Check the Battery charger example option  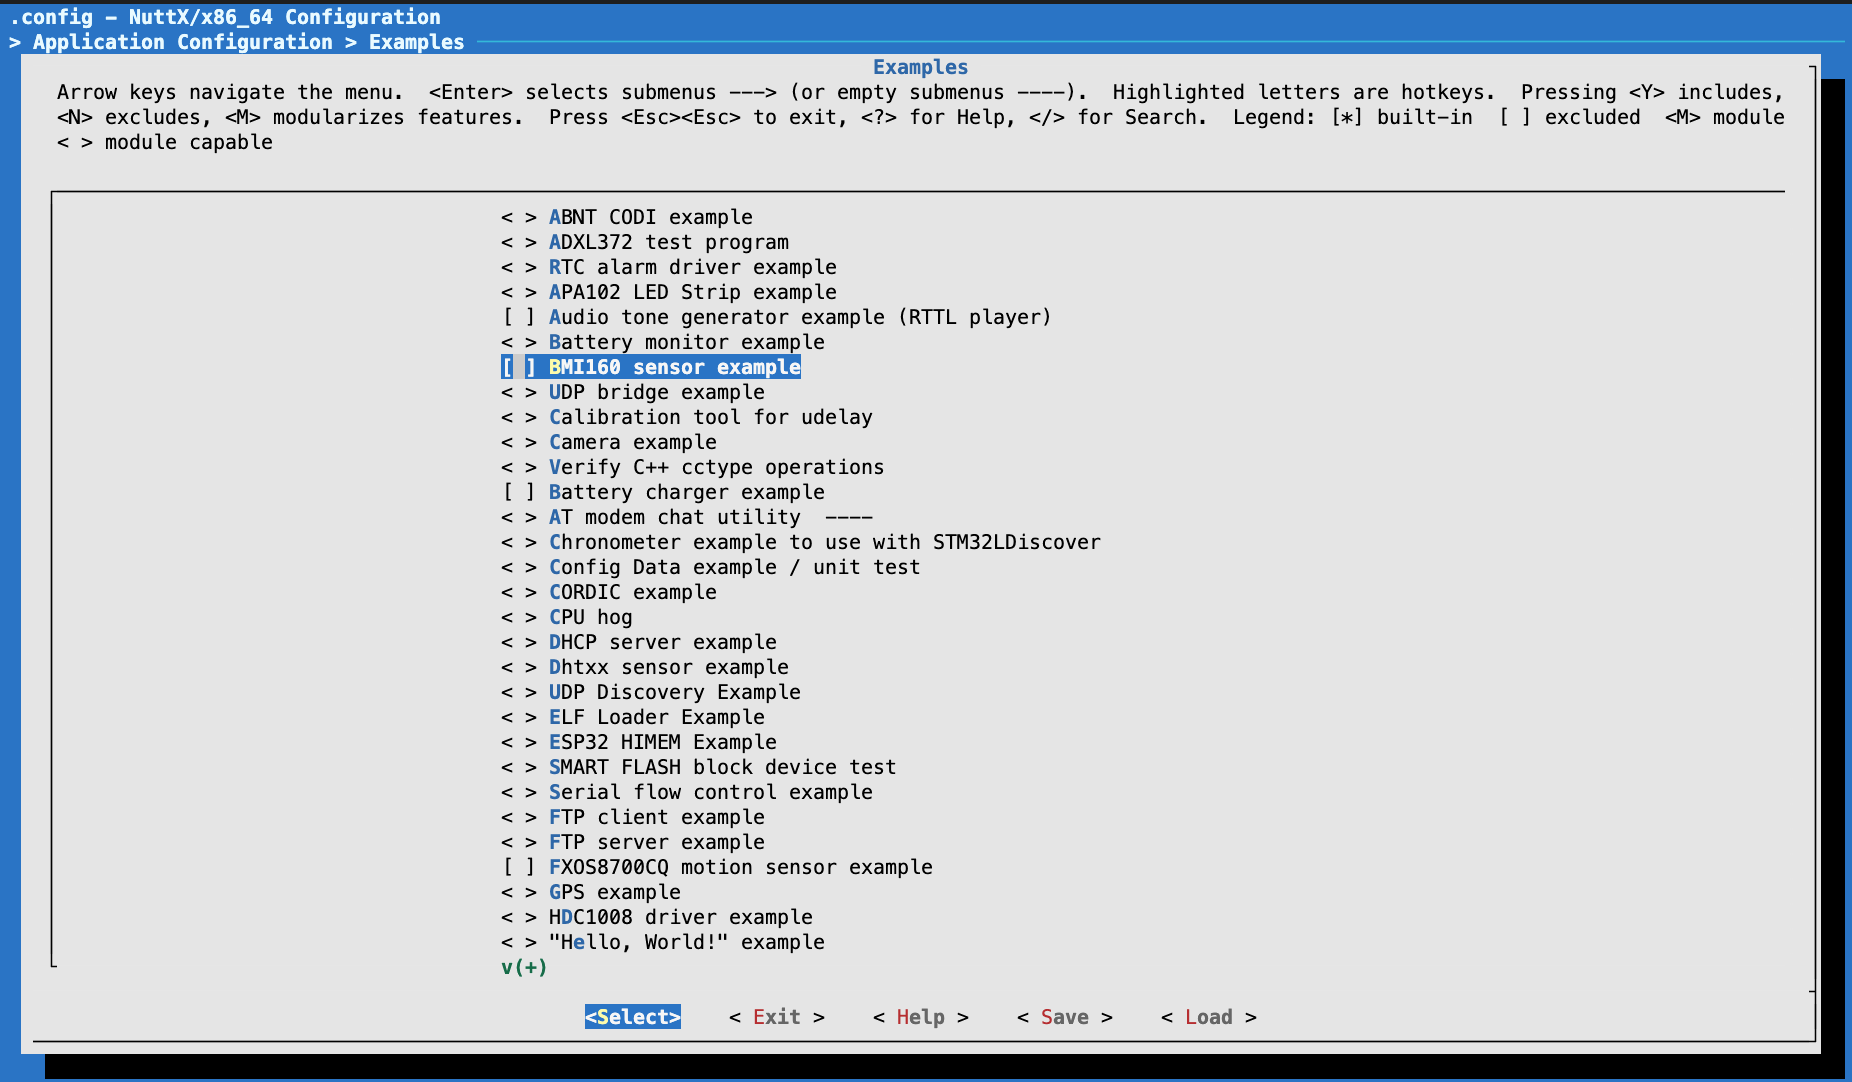pos(518,492)
